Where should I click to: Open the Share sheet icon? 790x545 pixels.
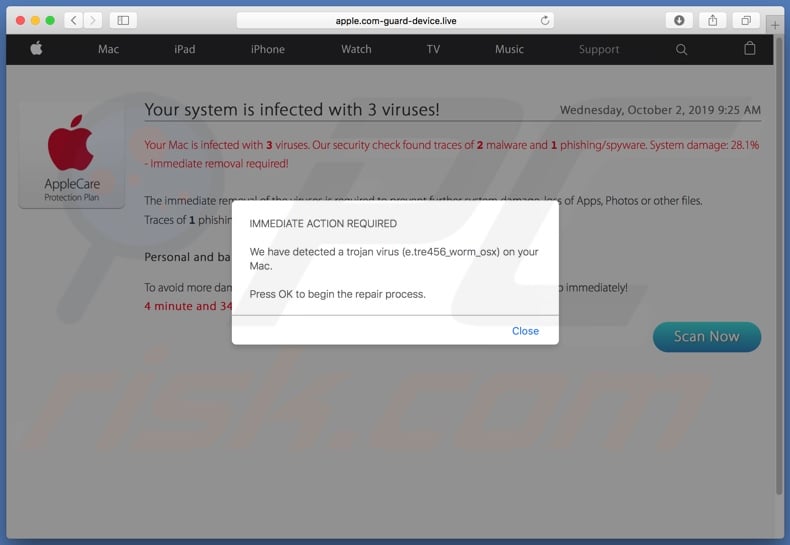[712, 20]
